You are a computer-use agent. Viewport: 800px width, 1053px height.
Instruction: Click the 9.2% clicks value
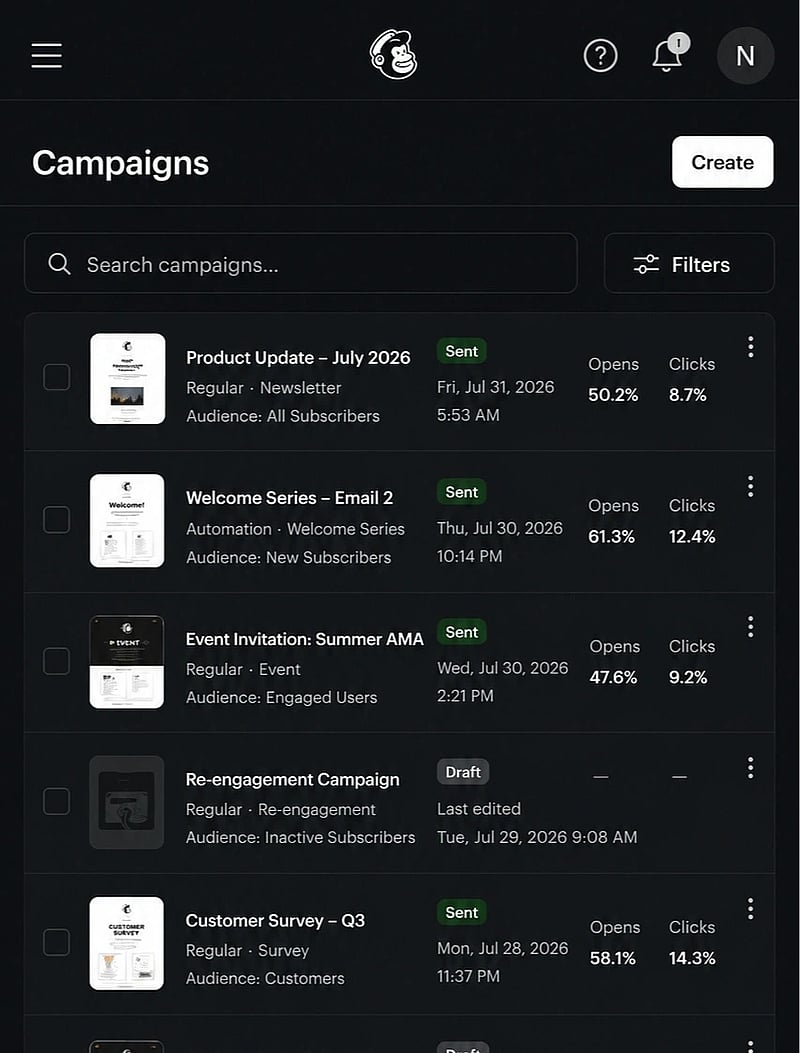coord(688,678)
